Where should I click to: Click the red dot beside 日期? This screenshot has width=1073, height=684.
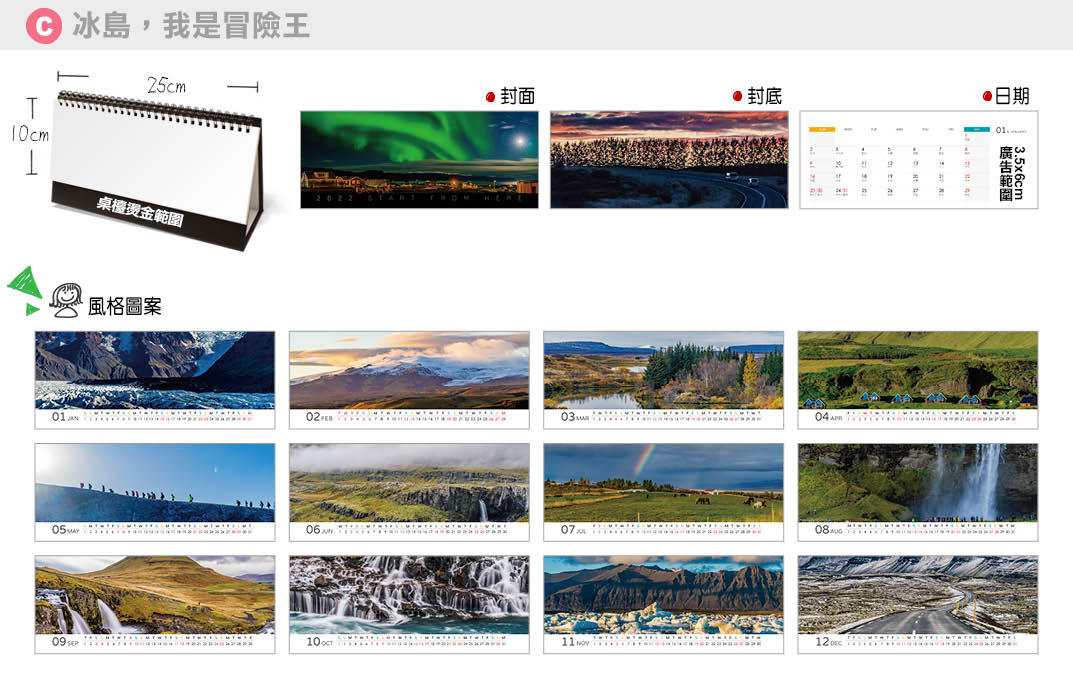click(x=988, y=97)
